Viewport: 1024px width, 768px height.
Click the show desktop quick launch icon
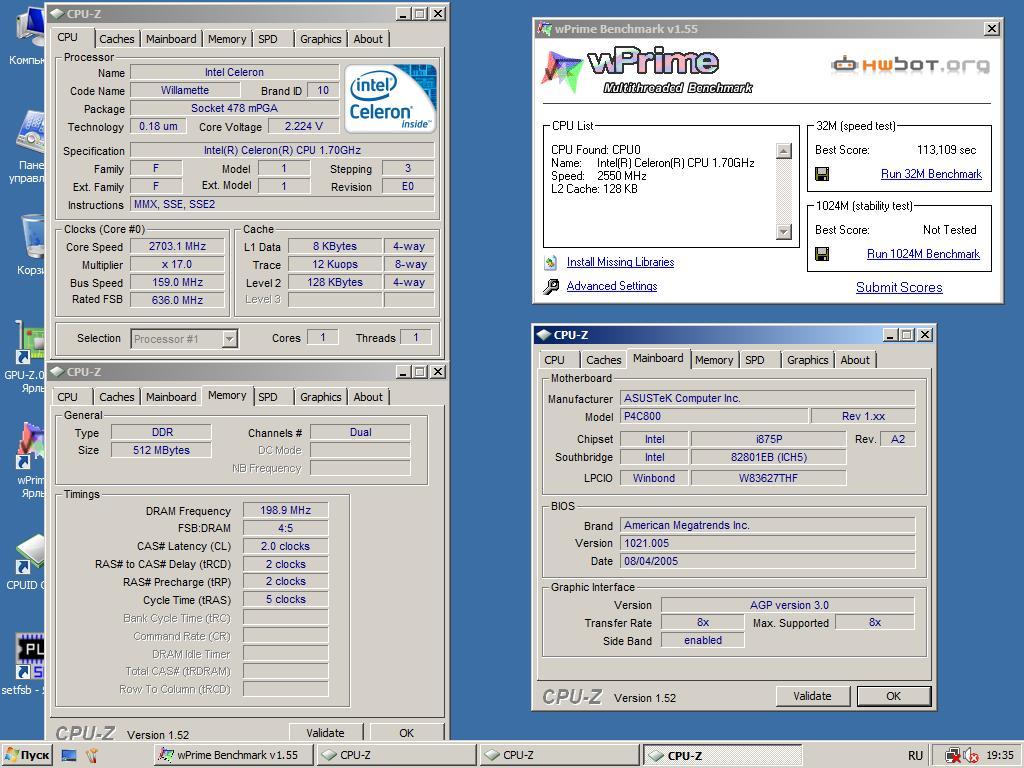pyautogui.click(x=69, y=756)
